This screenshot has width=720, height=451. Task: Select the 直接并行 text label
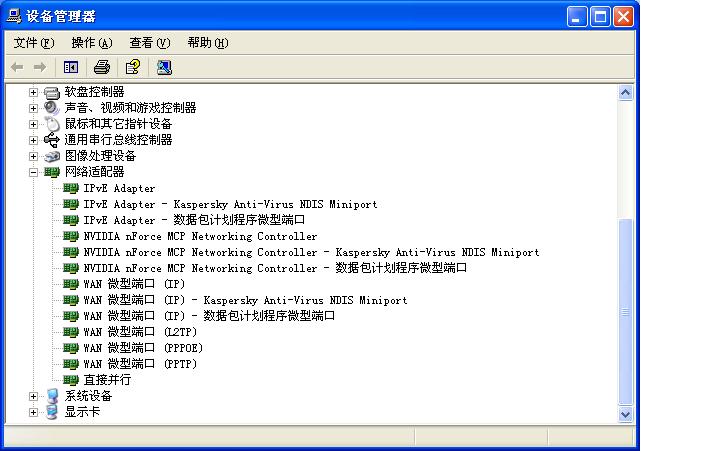click(107, 380)
